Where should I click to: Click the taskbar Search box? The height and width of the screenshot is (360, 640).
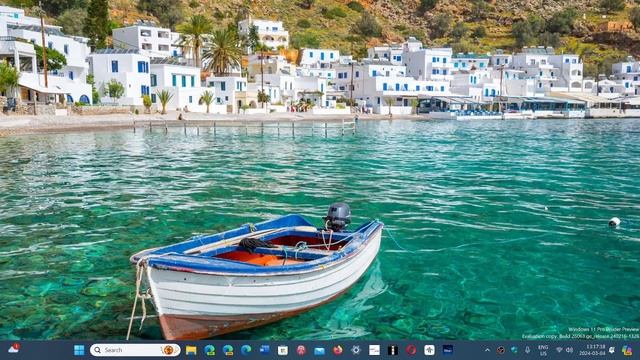[135, 350]
